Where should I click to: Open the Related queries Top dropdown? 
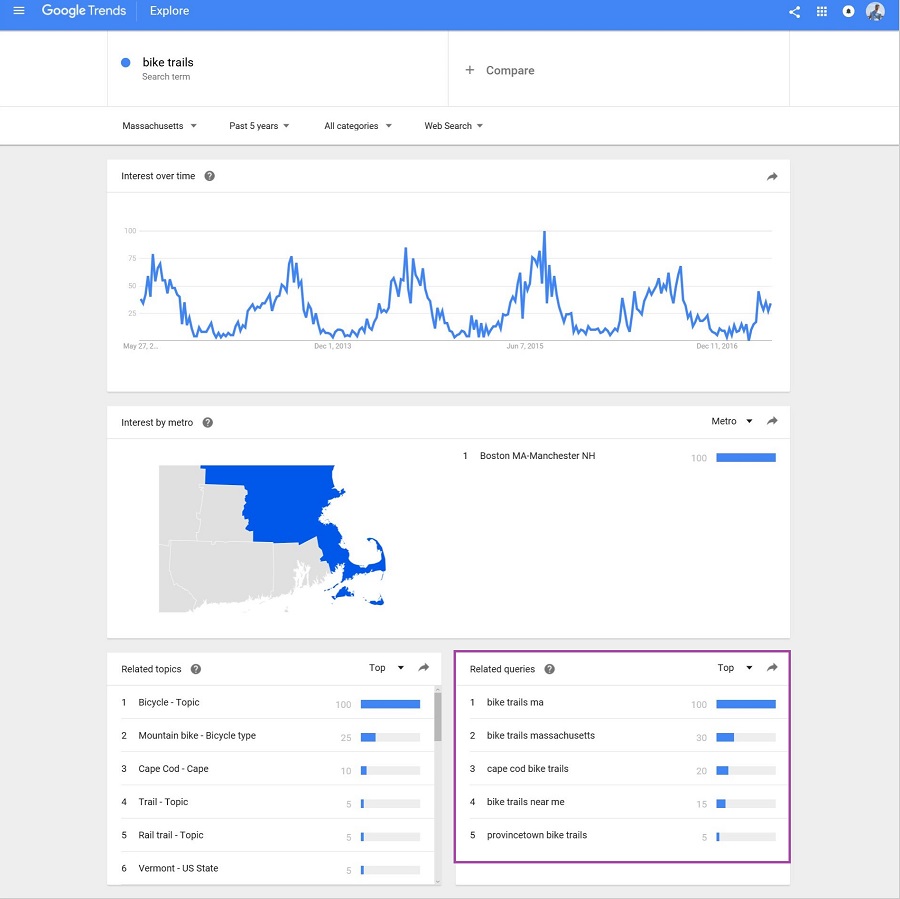[735, 668]
